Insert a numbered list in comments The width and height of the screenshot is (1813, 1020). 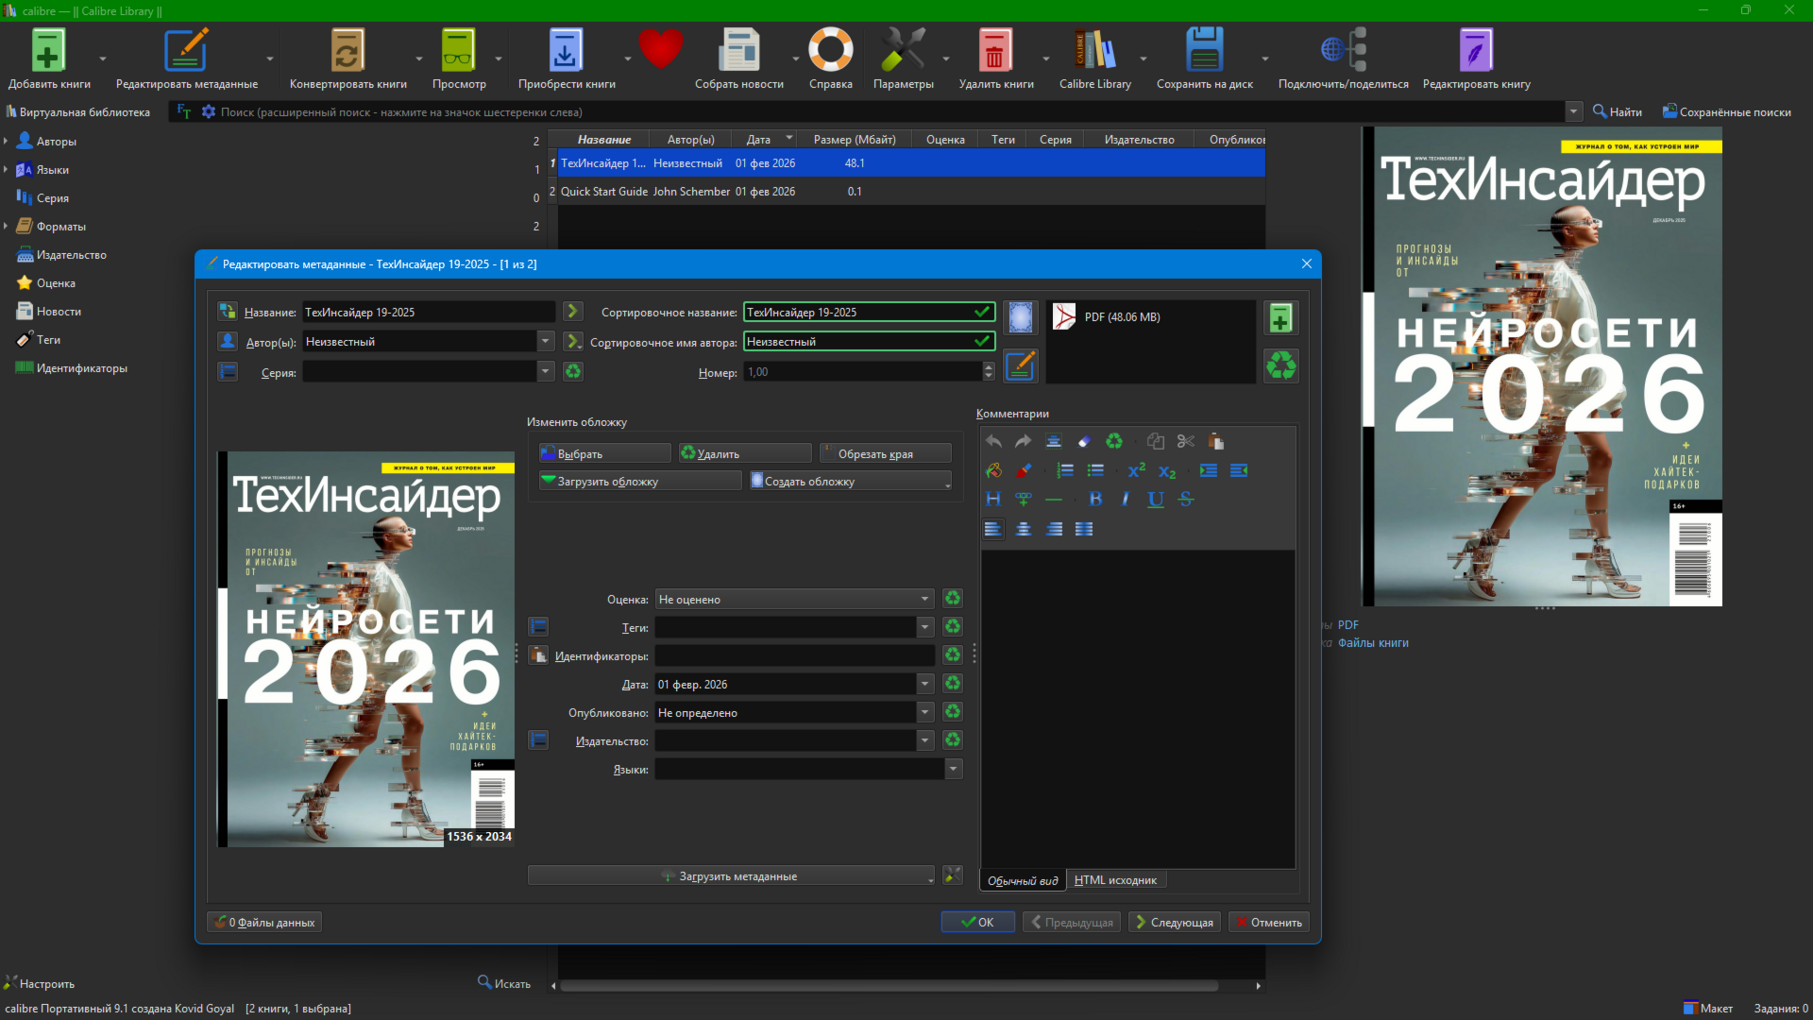(1065, 470)
